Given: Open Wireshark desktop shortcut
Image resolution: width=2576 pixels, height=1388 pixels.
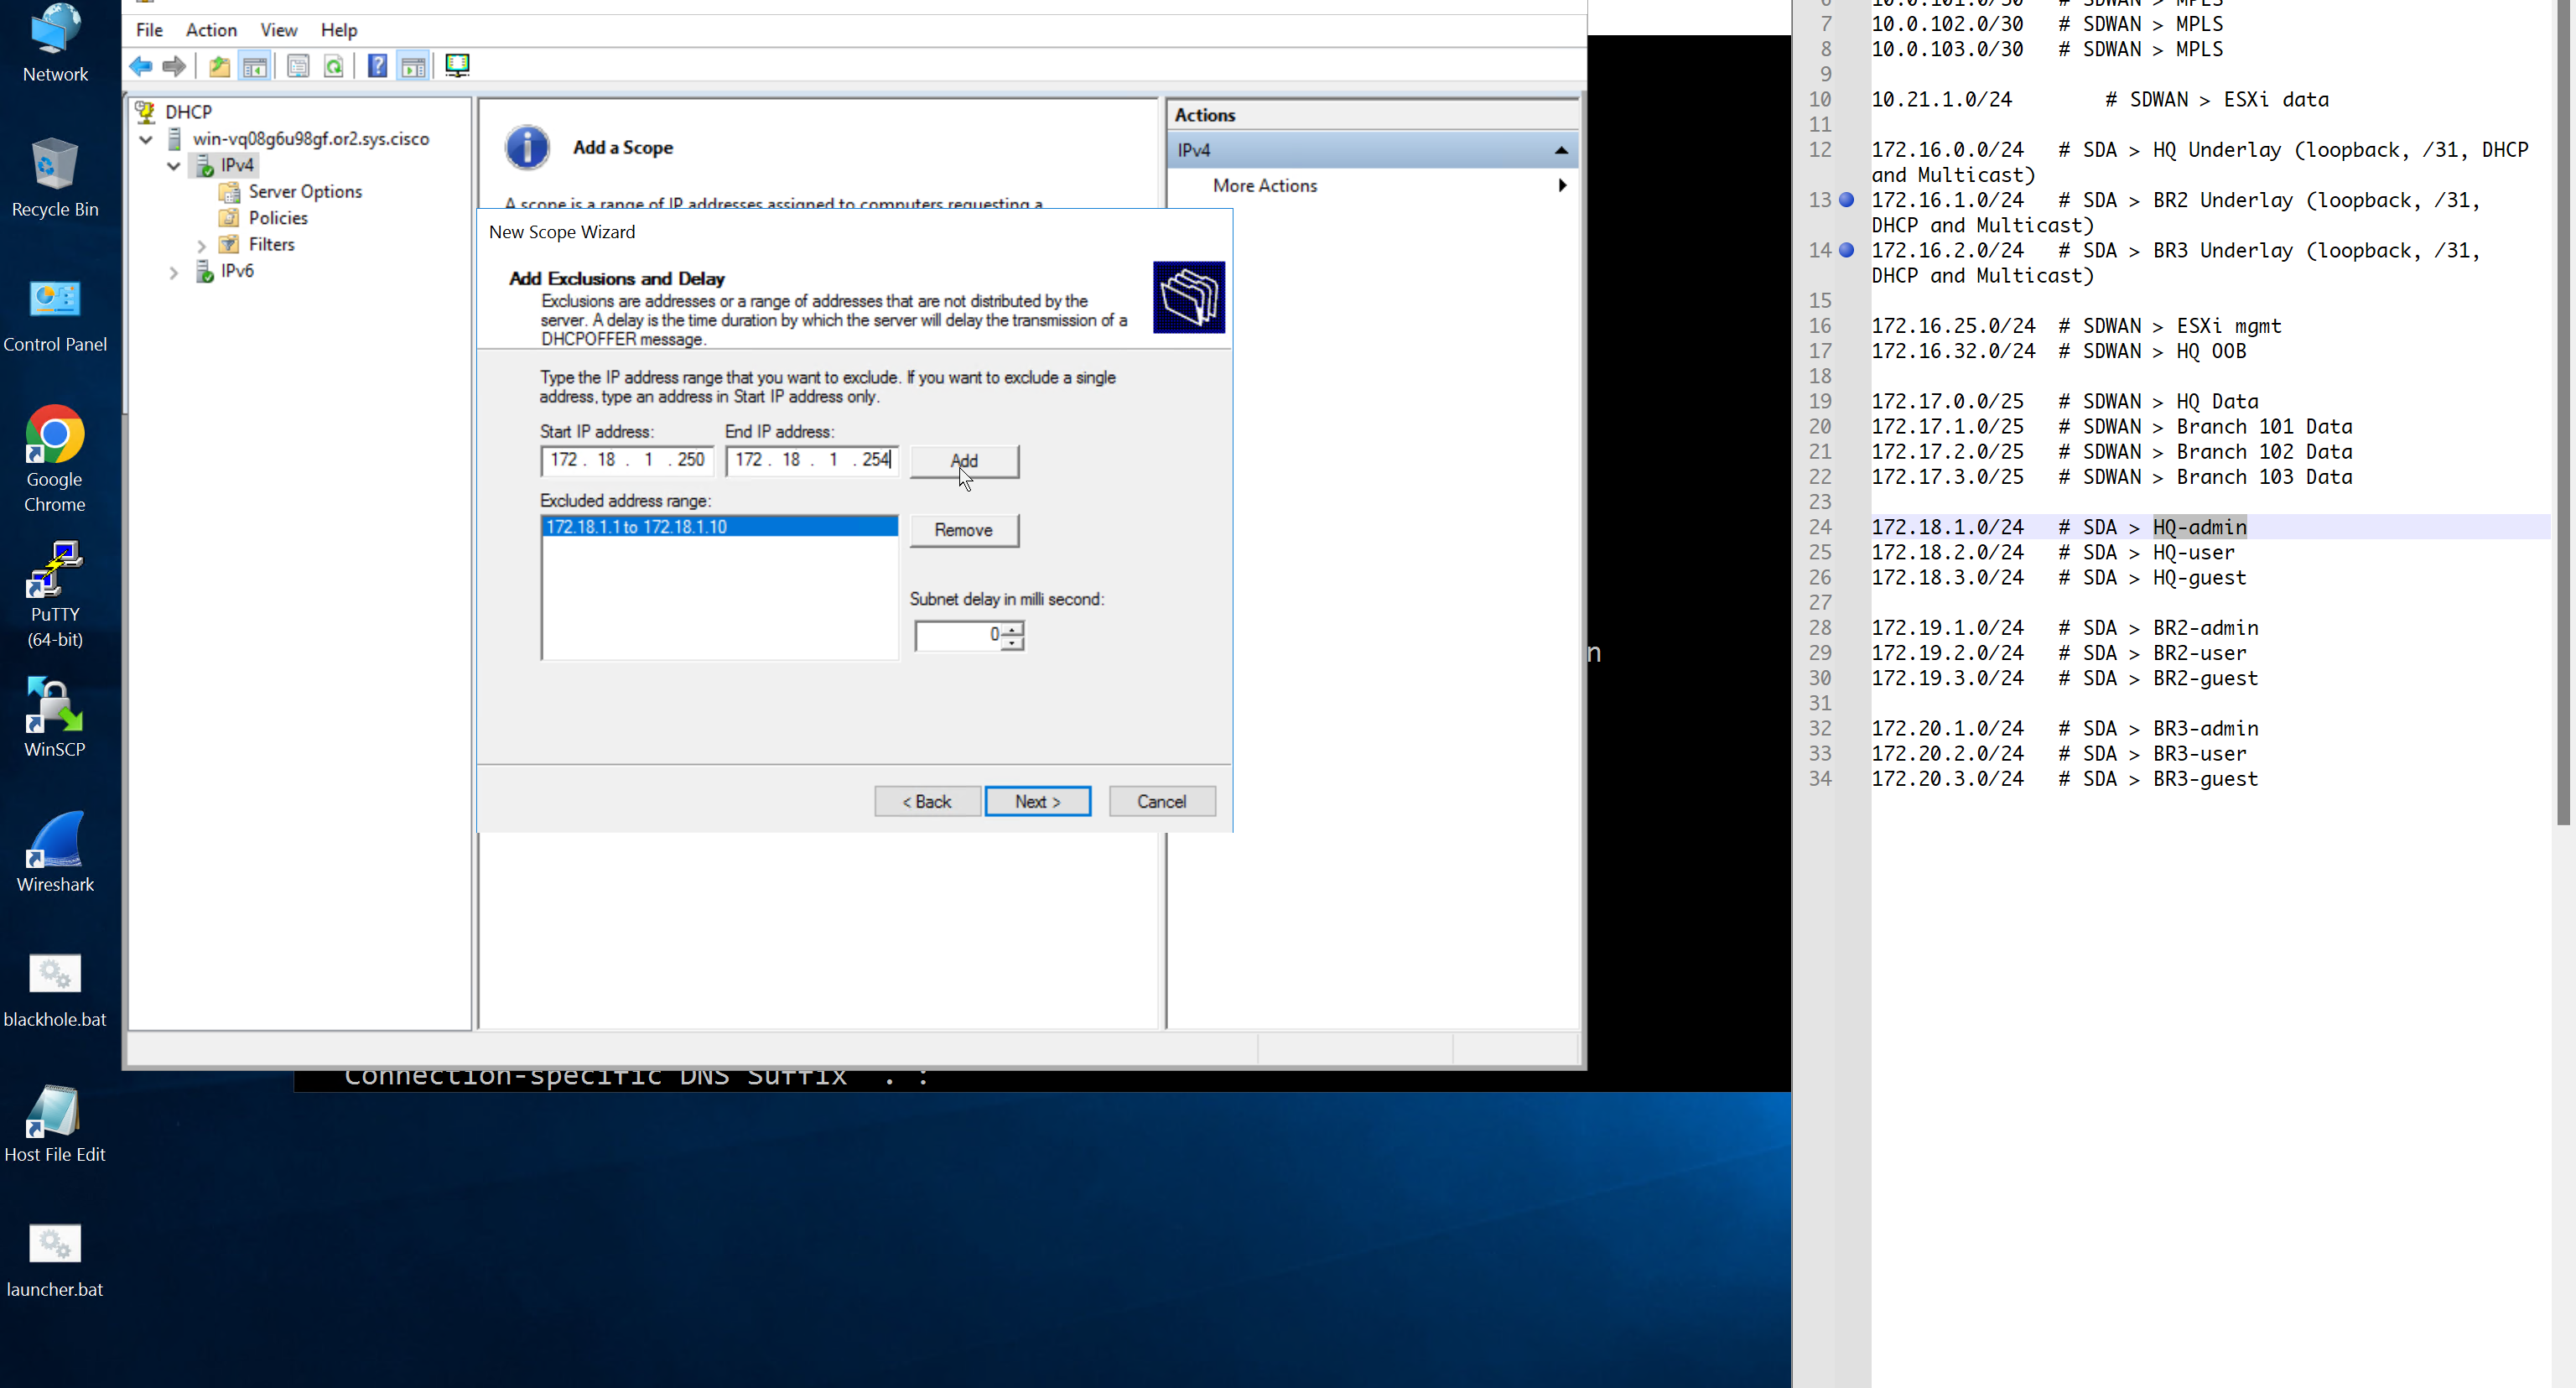Looking at the screenshot, I should pos(55,852).
